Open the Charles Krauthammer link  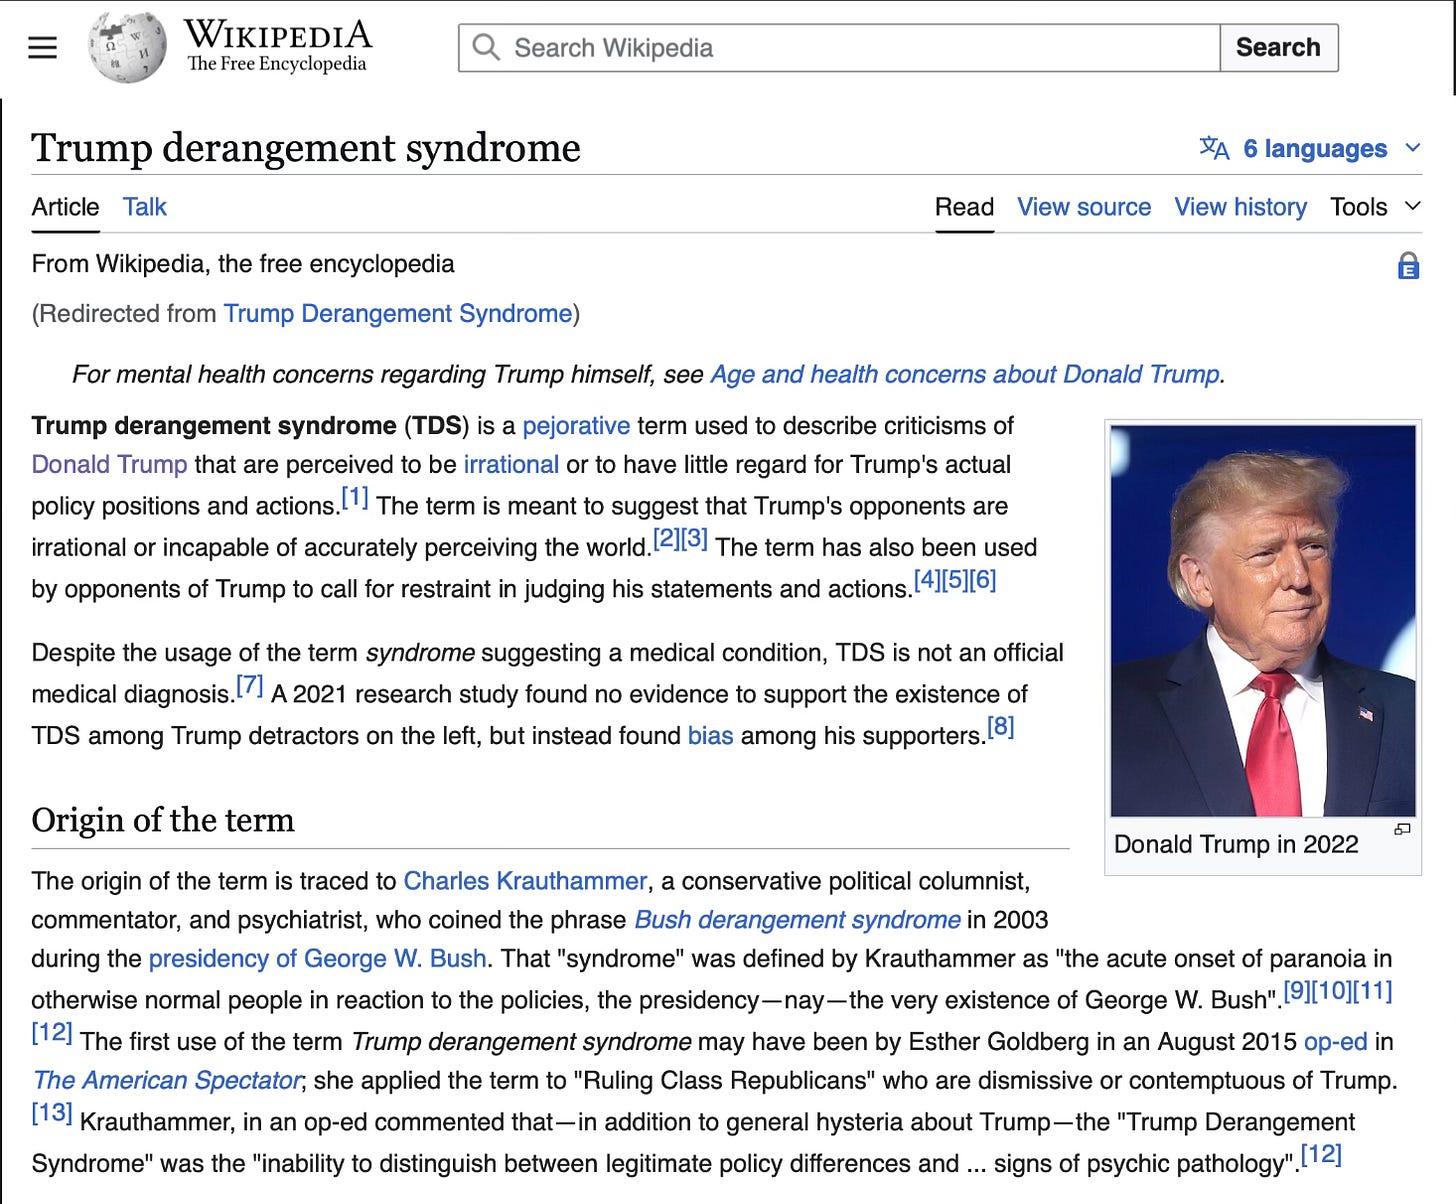(x=525, y=881)
